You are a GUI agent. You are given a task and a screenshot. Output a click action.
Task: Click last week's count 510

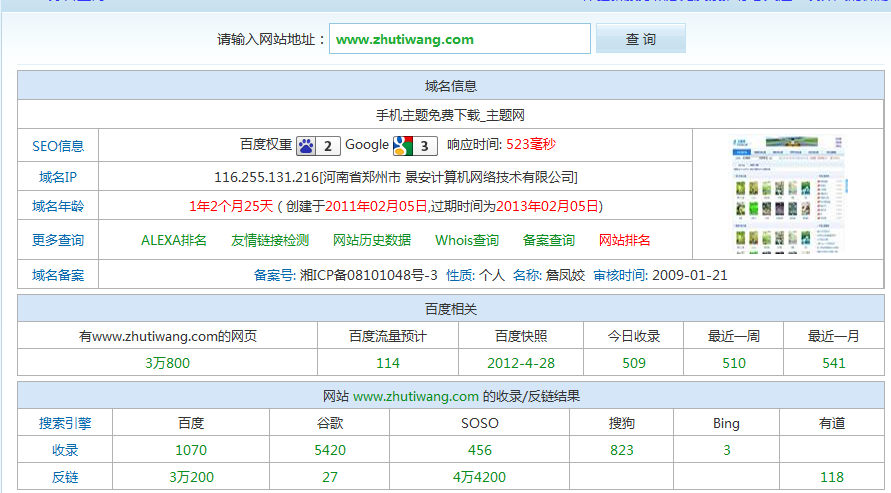[x=734, y=363]
